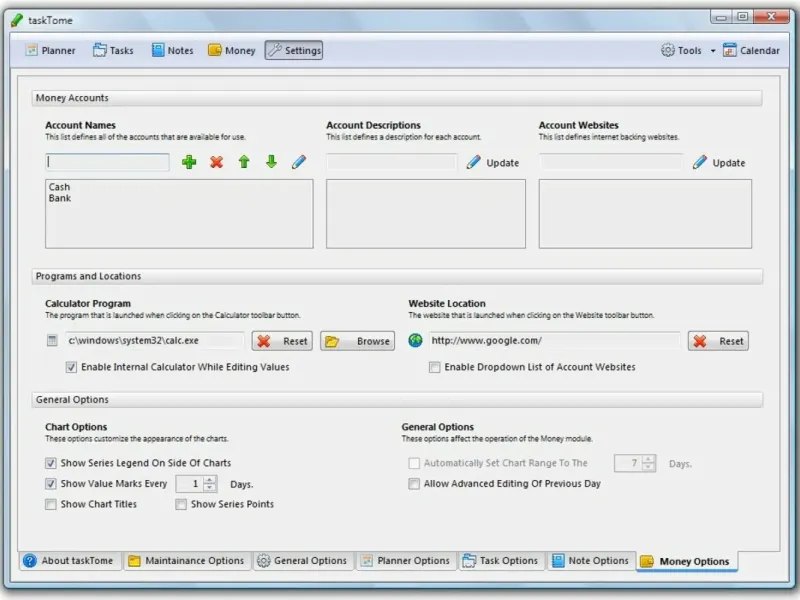800x600 pixels.
Task: Click the calculator path field showing calc.exe
Action: click(x=155, y=340)
